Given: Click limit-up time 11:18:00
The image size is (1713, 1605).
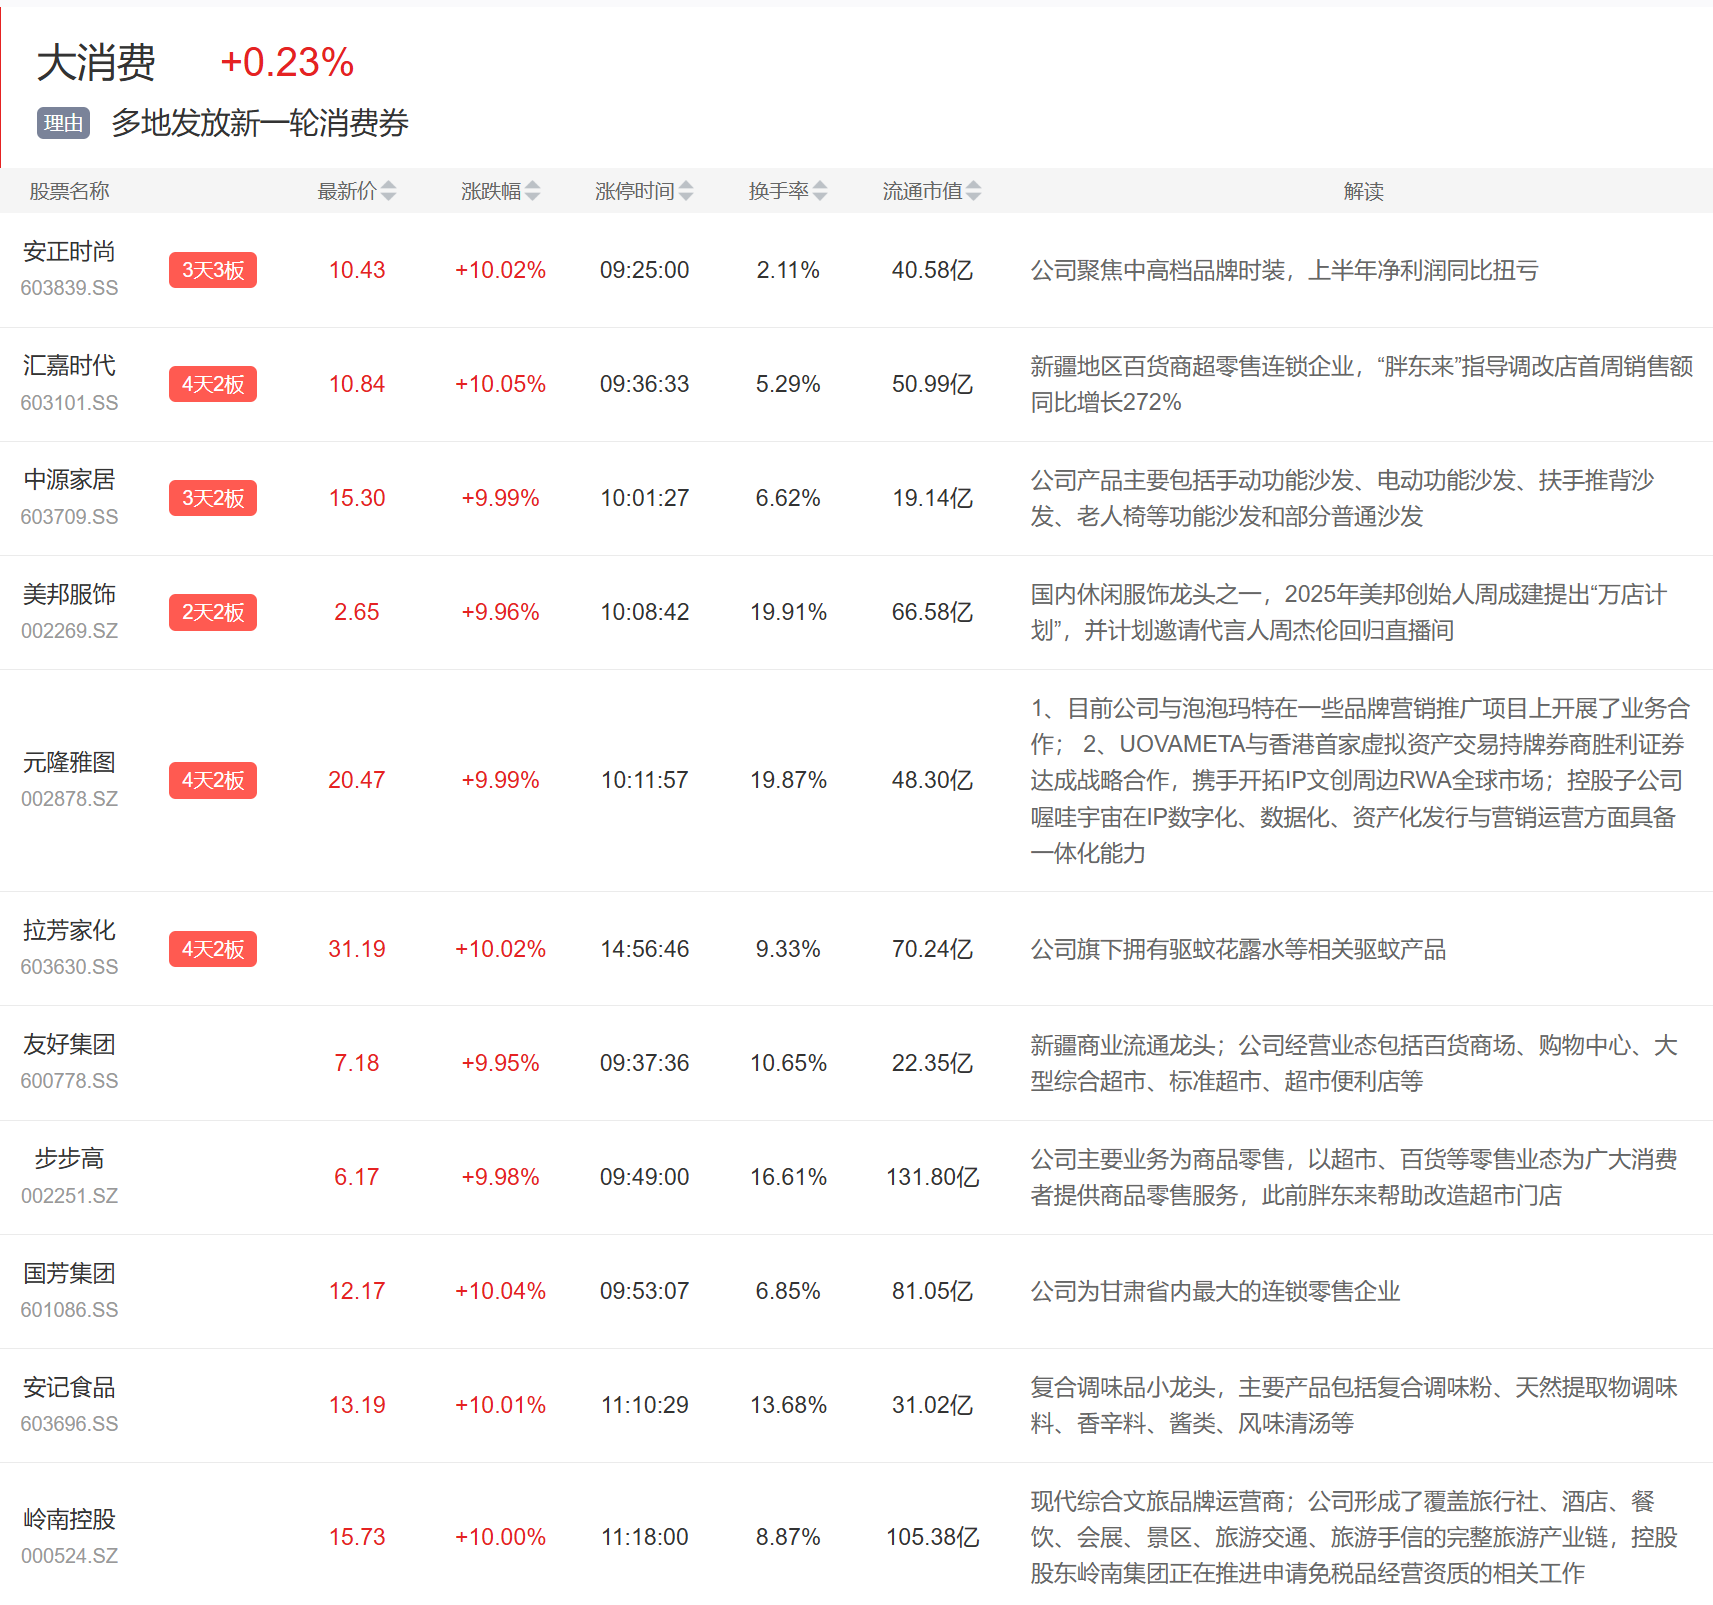Looking at the screenshot, I should (645, 1537).
